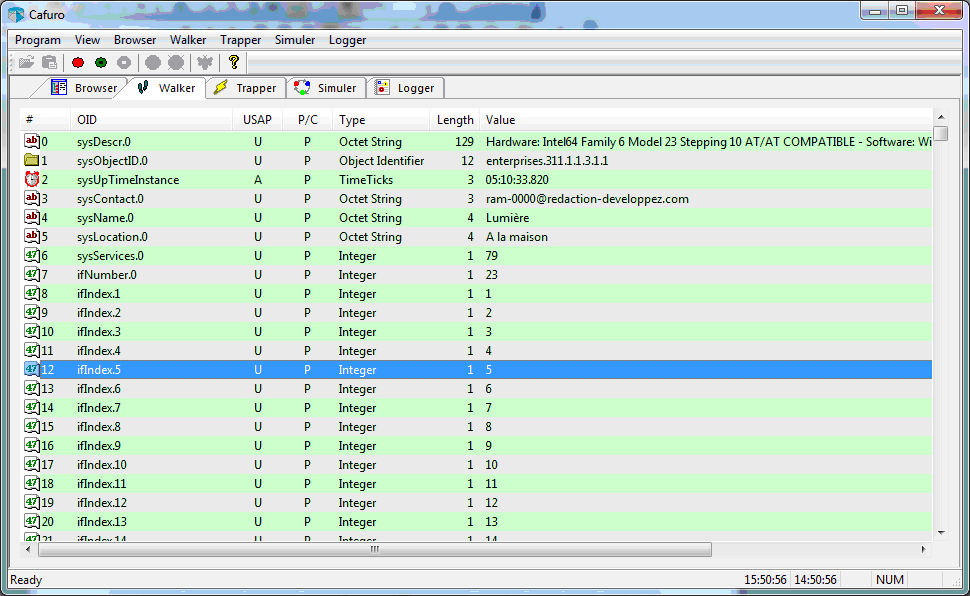Click the open folder toolbar icon

pos(26,62)
